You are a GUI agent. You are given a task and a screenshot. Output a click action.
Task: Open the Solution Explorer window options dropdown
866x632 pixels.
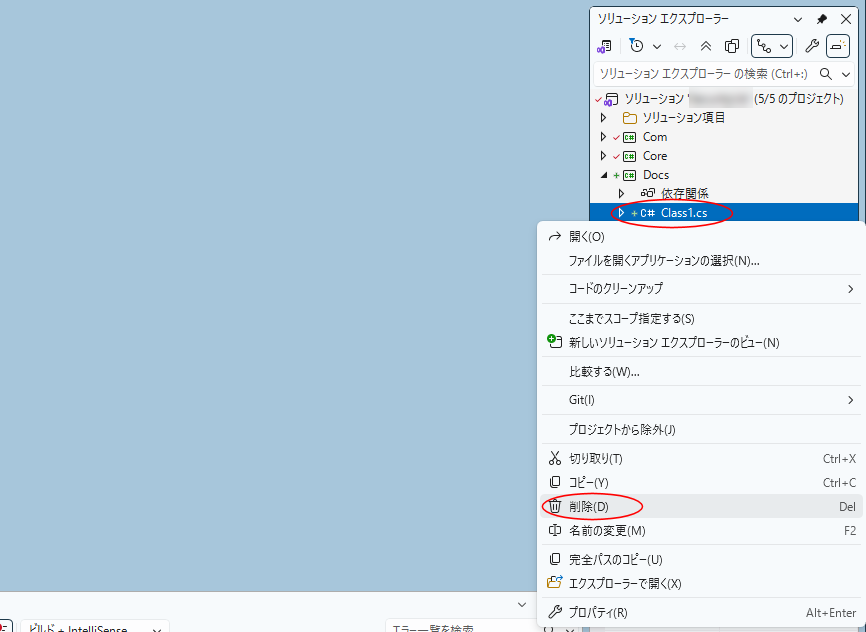(797, 19)
